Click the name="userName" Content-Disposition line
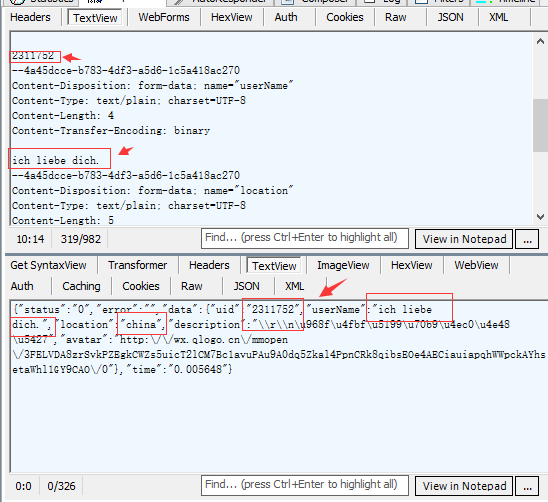 click(152, 86)
